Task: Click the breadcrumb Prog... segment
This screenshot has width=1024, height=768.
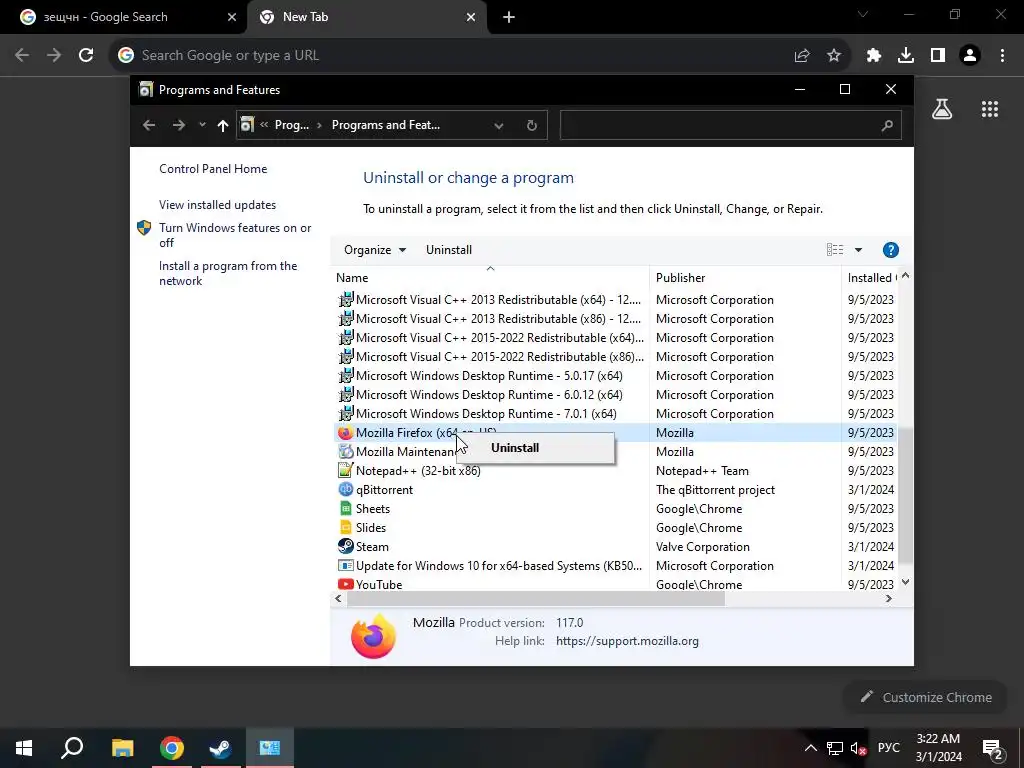Action: [x=291, y=125]
